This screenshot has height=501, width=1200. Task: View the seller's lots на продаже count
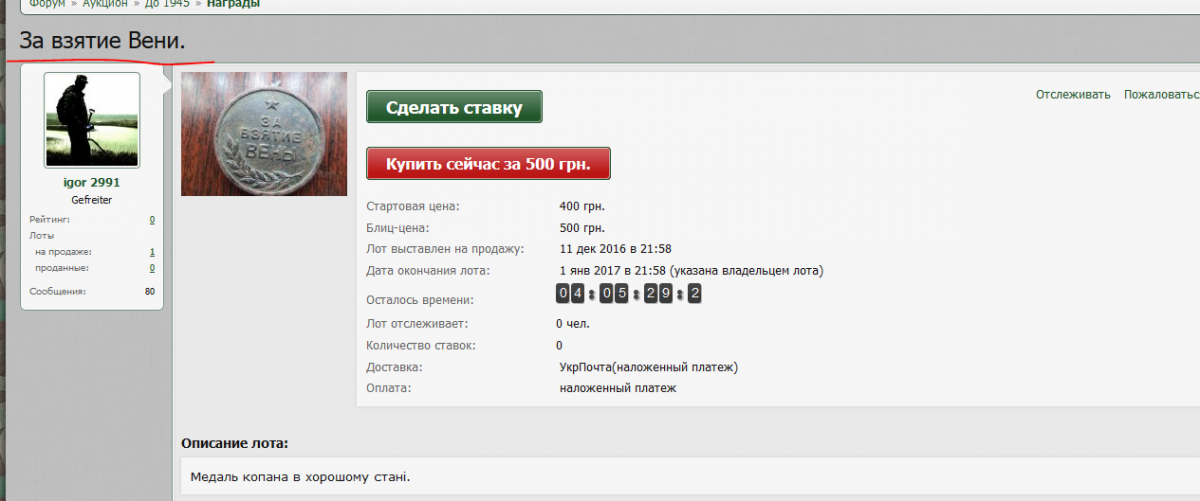tap(152, 252)
